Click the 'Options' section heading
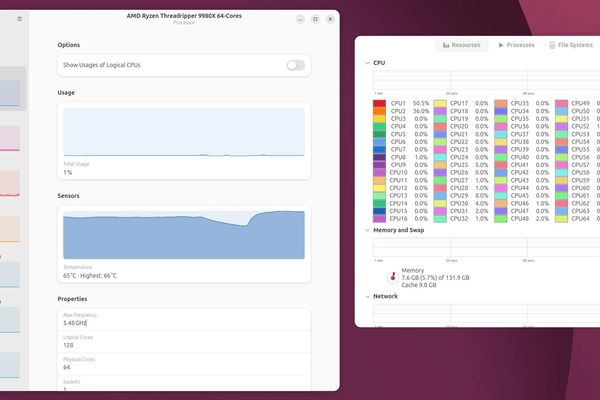The height and width of the screenshot is (400, 600). coord(69,45)
